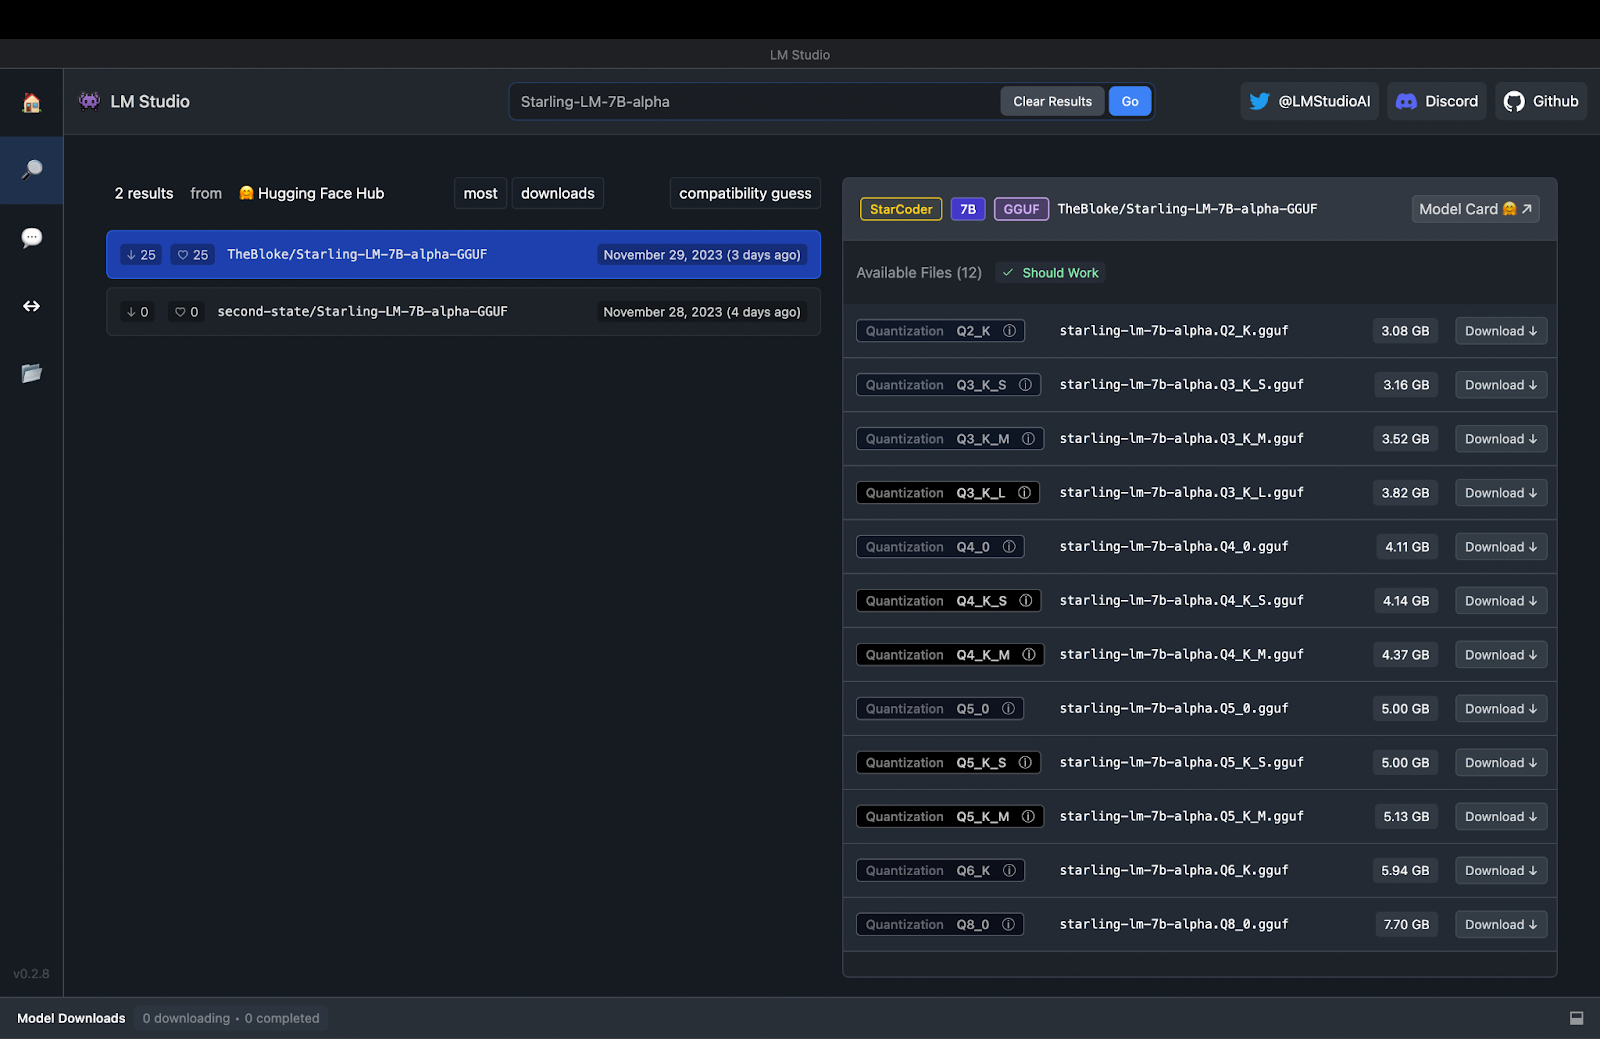Click the LM Studio logo icon
The width and height of the screenshot is (1600, 1039).
click(90, 101)
